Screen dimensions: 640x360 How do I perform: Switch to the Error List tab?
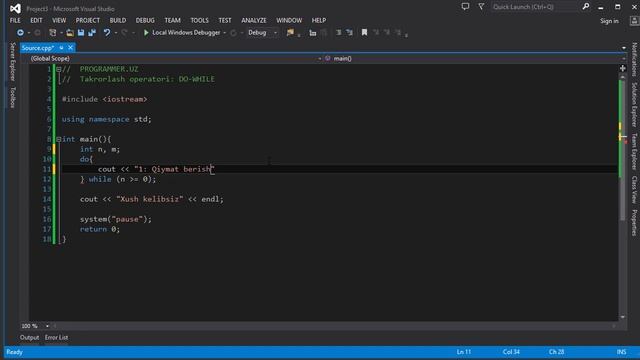point(56,338)
